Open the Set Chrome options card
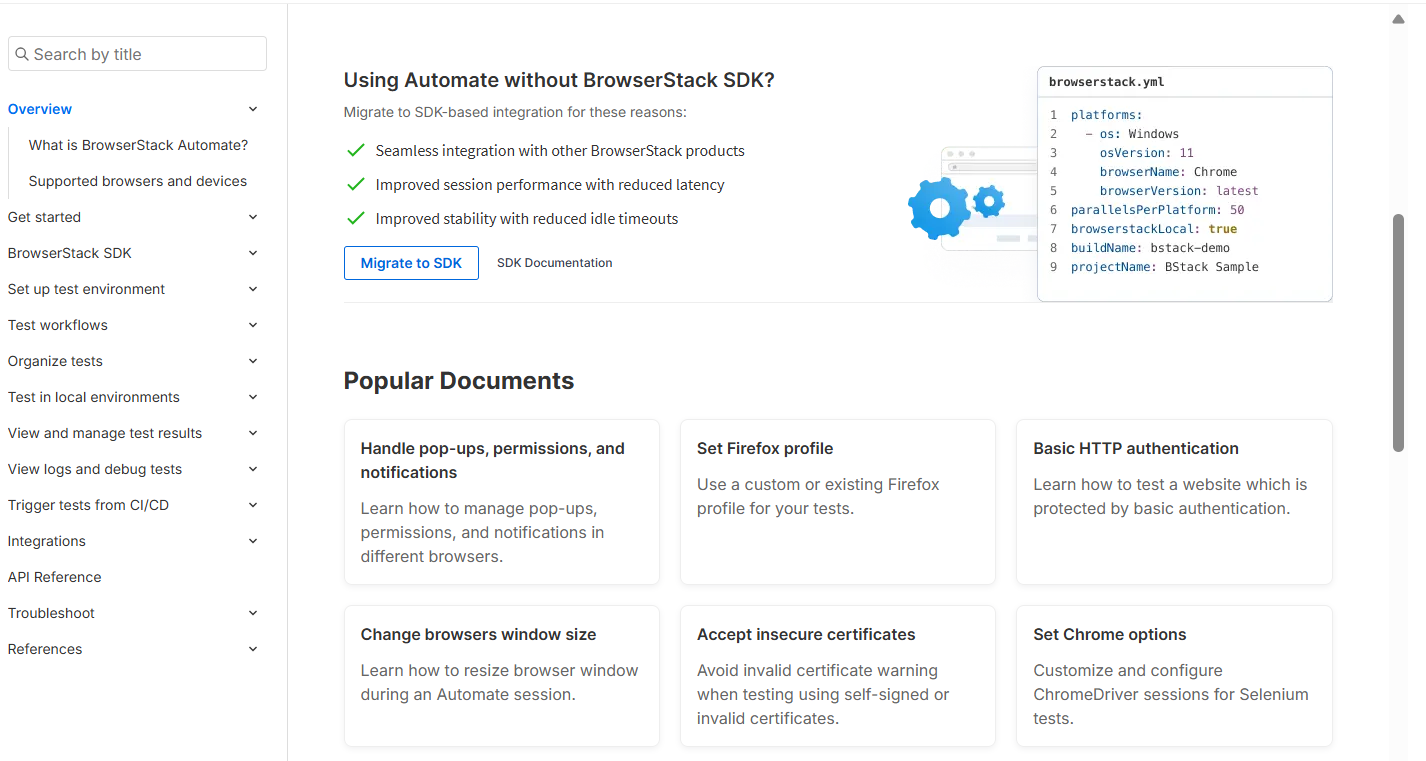Image resolution: width=1426 pixels, height=761 pixels. [x=1174, y=676]
